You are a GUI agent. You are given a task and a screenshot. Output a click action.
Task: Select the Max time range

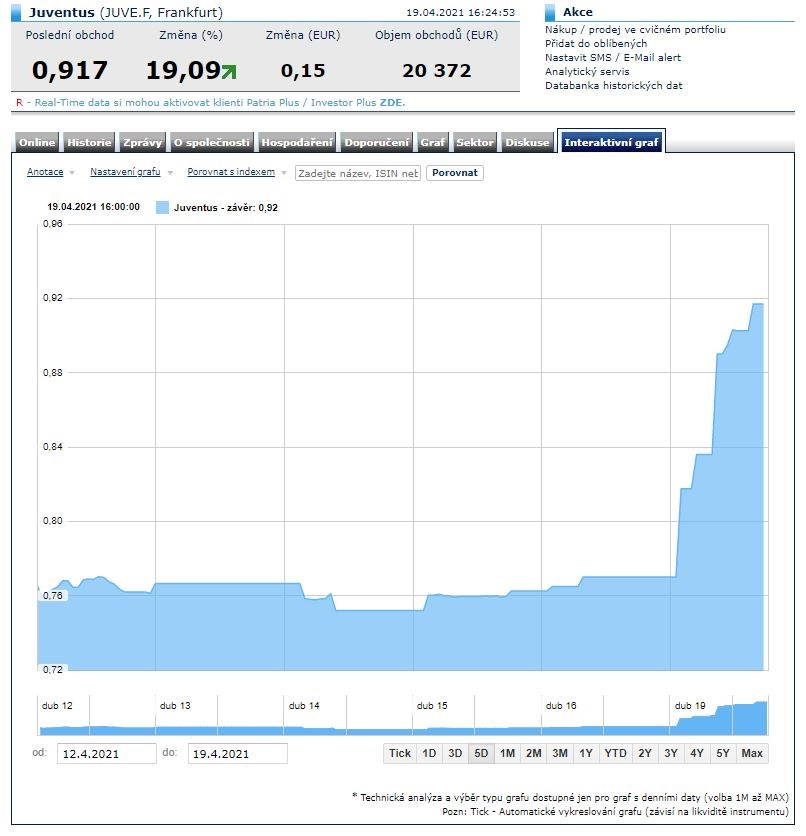[x=752, y=753]
